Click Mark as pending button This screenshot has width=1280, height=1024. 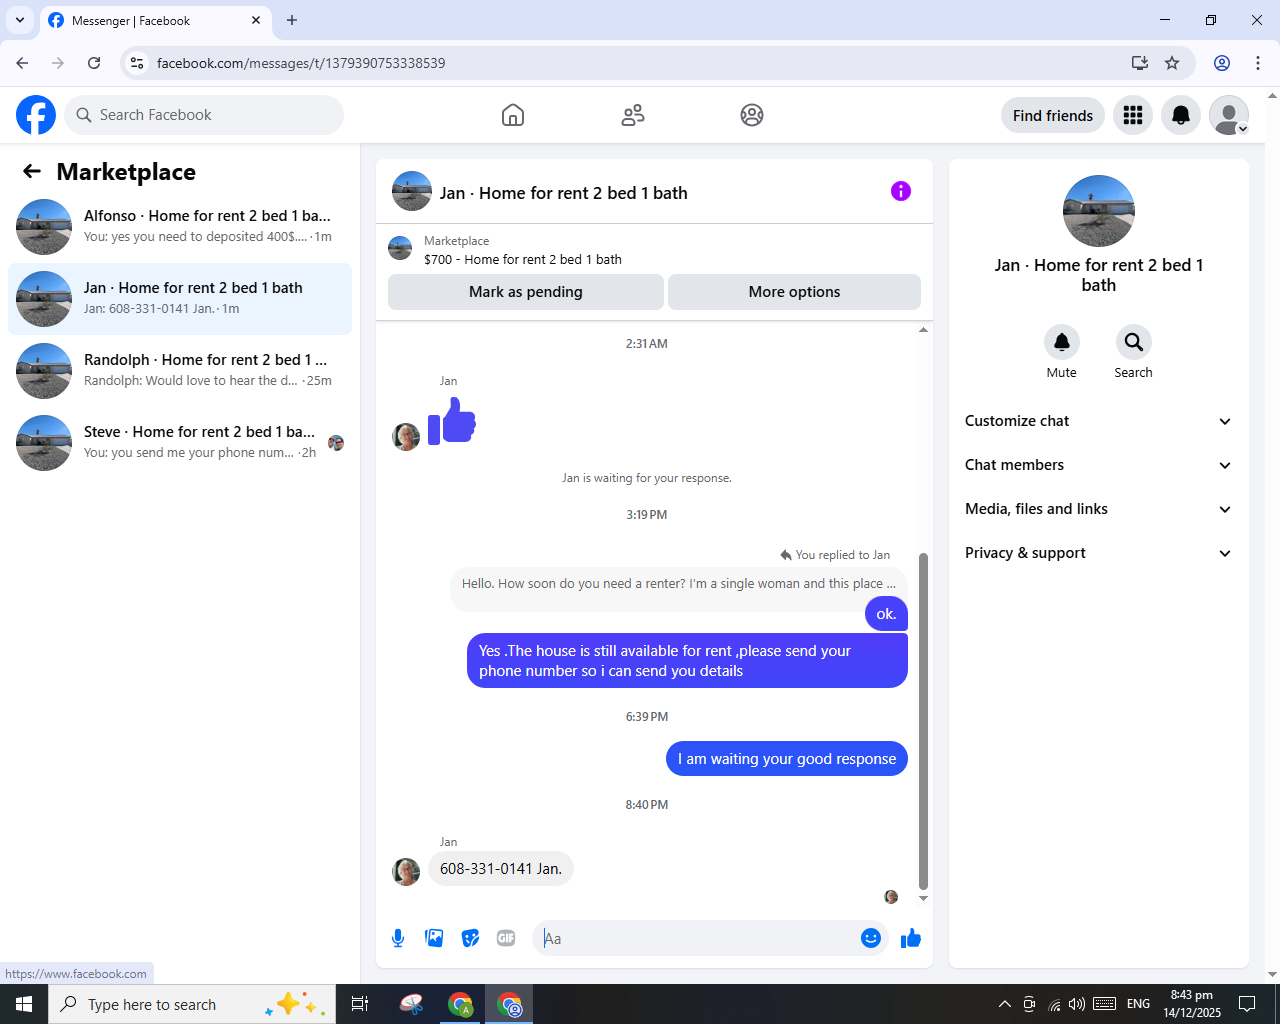(526, 292)
